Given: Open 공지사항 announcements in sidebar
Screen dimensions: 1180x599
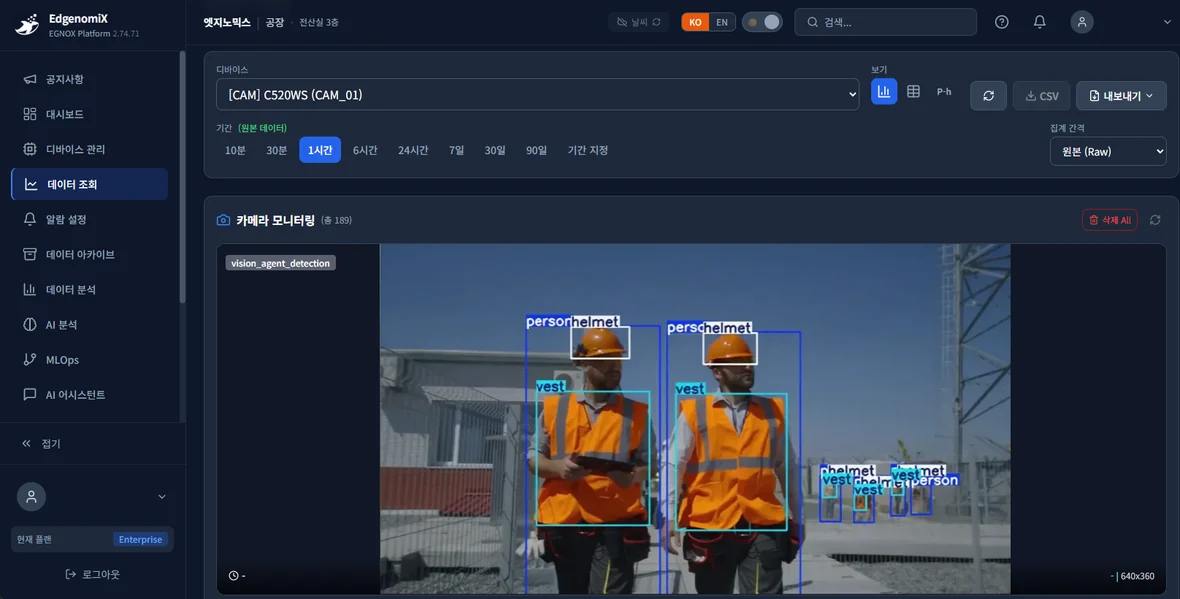Looking at the screenshot, I should click(90, 79).
